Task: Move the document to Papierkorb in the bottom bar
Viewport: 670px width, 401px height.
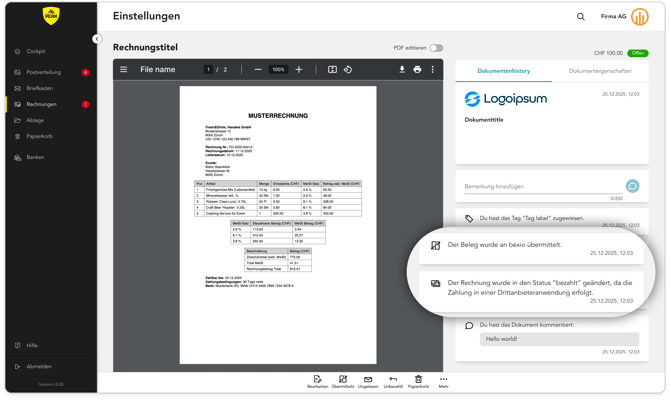Action: (418, 382)
